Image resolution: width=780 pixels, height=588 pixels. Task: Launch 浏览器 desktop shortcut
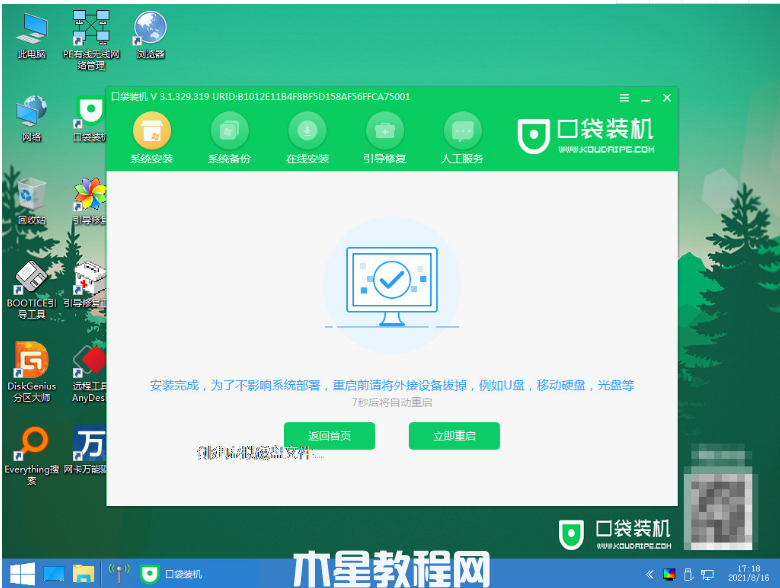click(151, 35)
